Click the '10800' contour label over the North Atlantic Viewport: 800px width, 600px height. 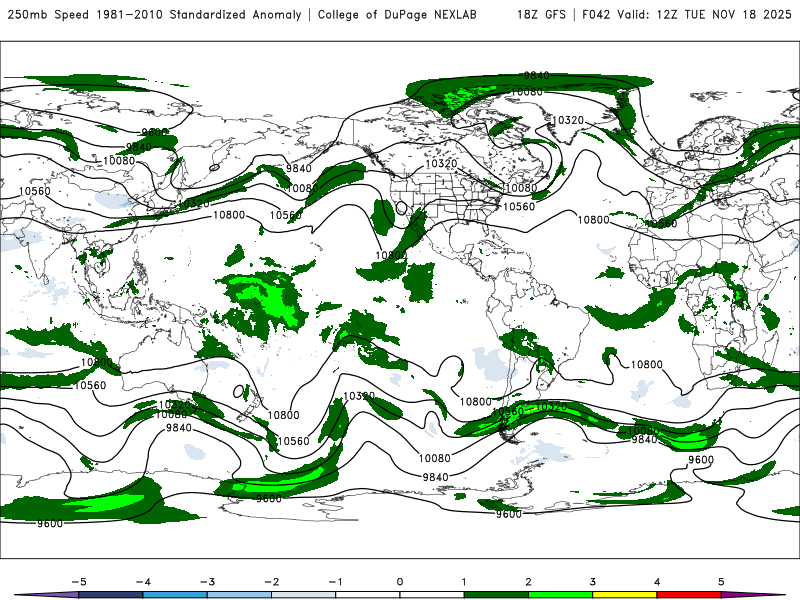[593, 220]
